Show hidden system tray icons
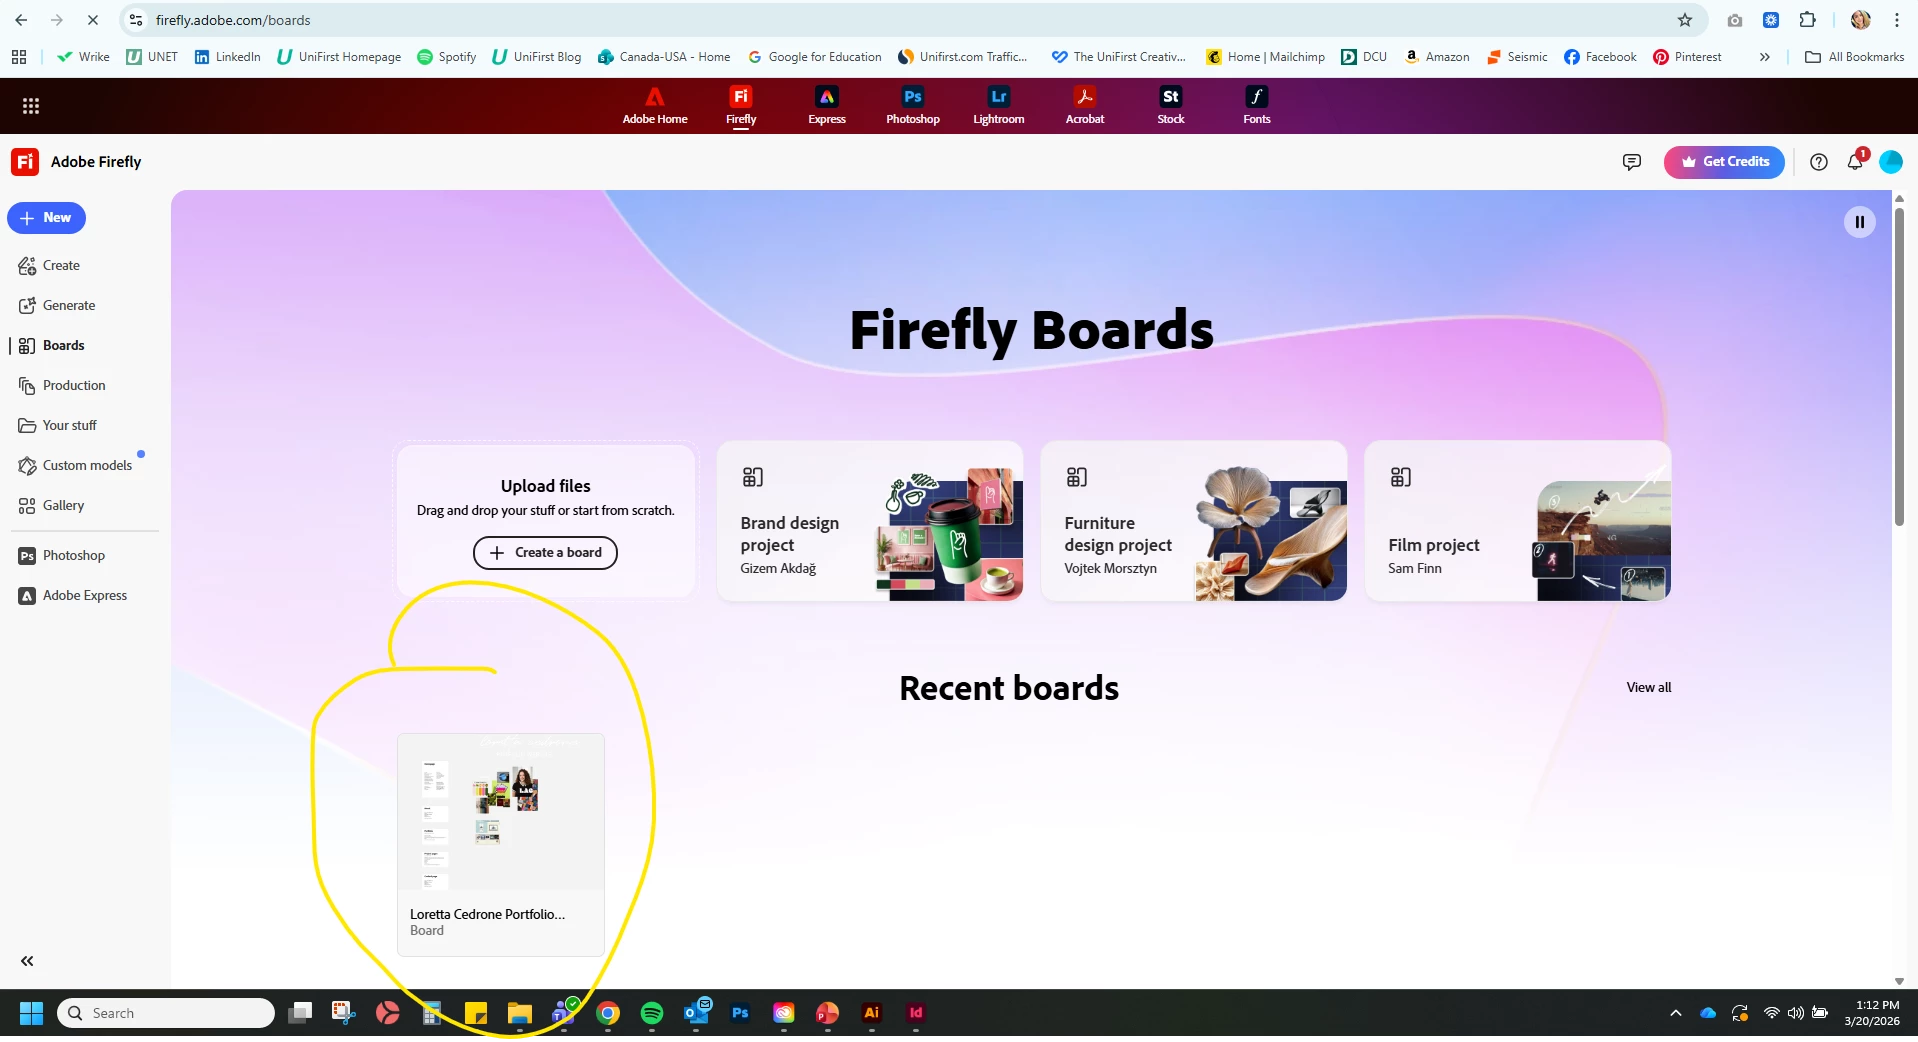The height and width of the screenshot is (1042, 1918). point(1676,1014)
